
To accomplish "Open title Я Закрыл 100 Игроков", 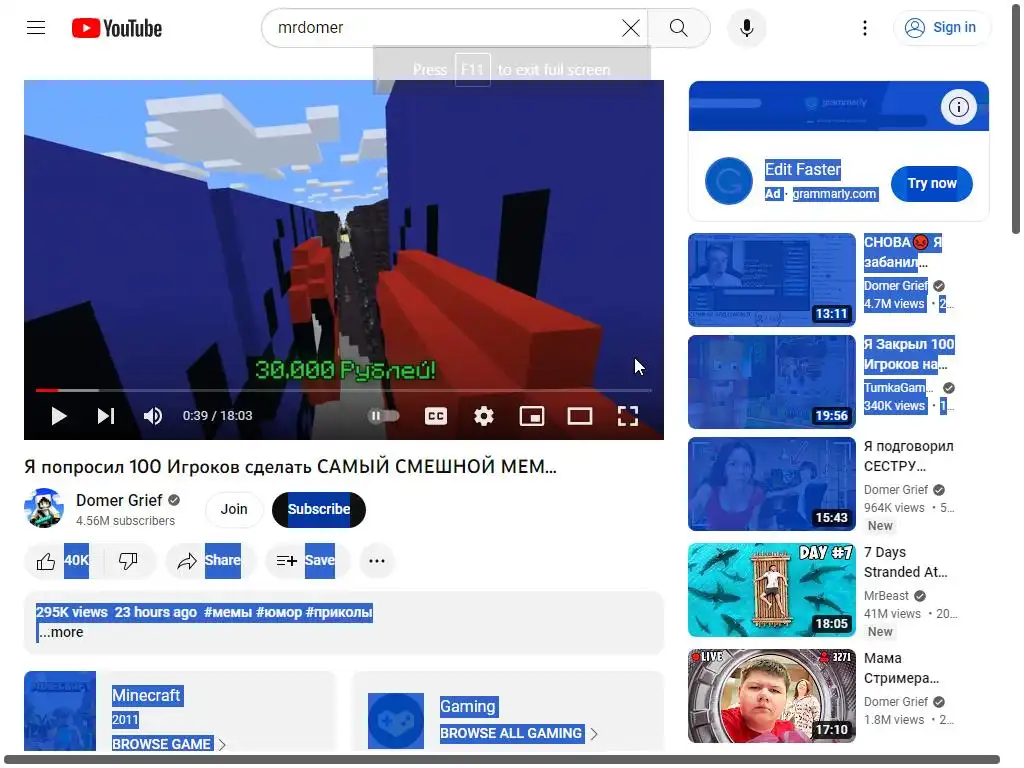I will coord(909,354).
